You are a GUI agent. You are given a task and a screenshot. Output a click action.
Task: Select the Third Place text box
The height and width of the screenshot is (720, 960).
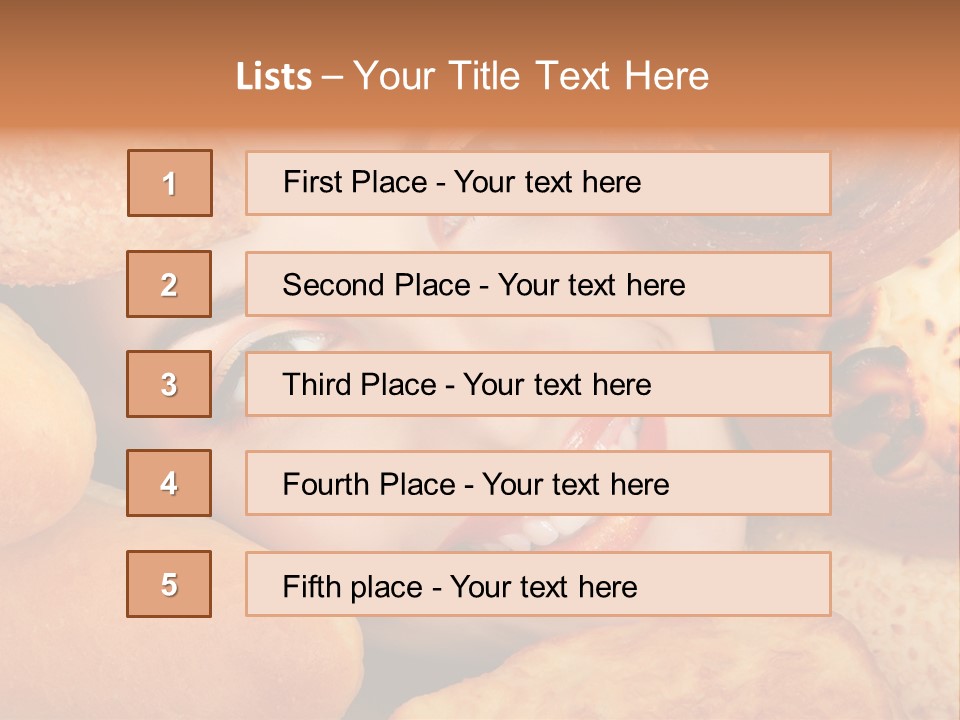[538, 384]
